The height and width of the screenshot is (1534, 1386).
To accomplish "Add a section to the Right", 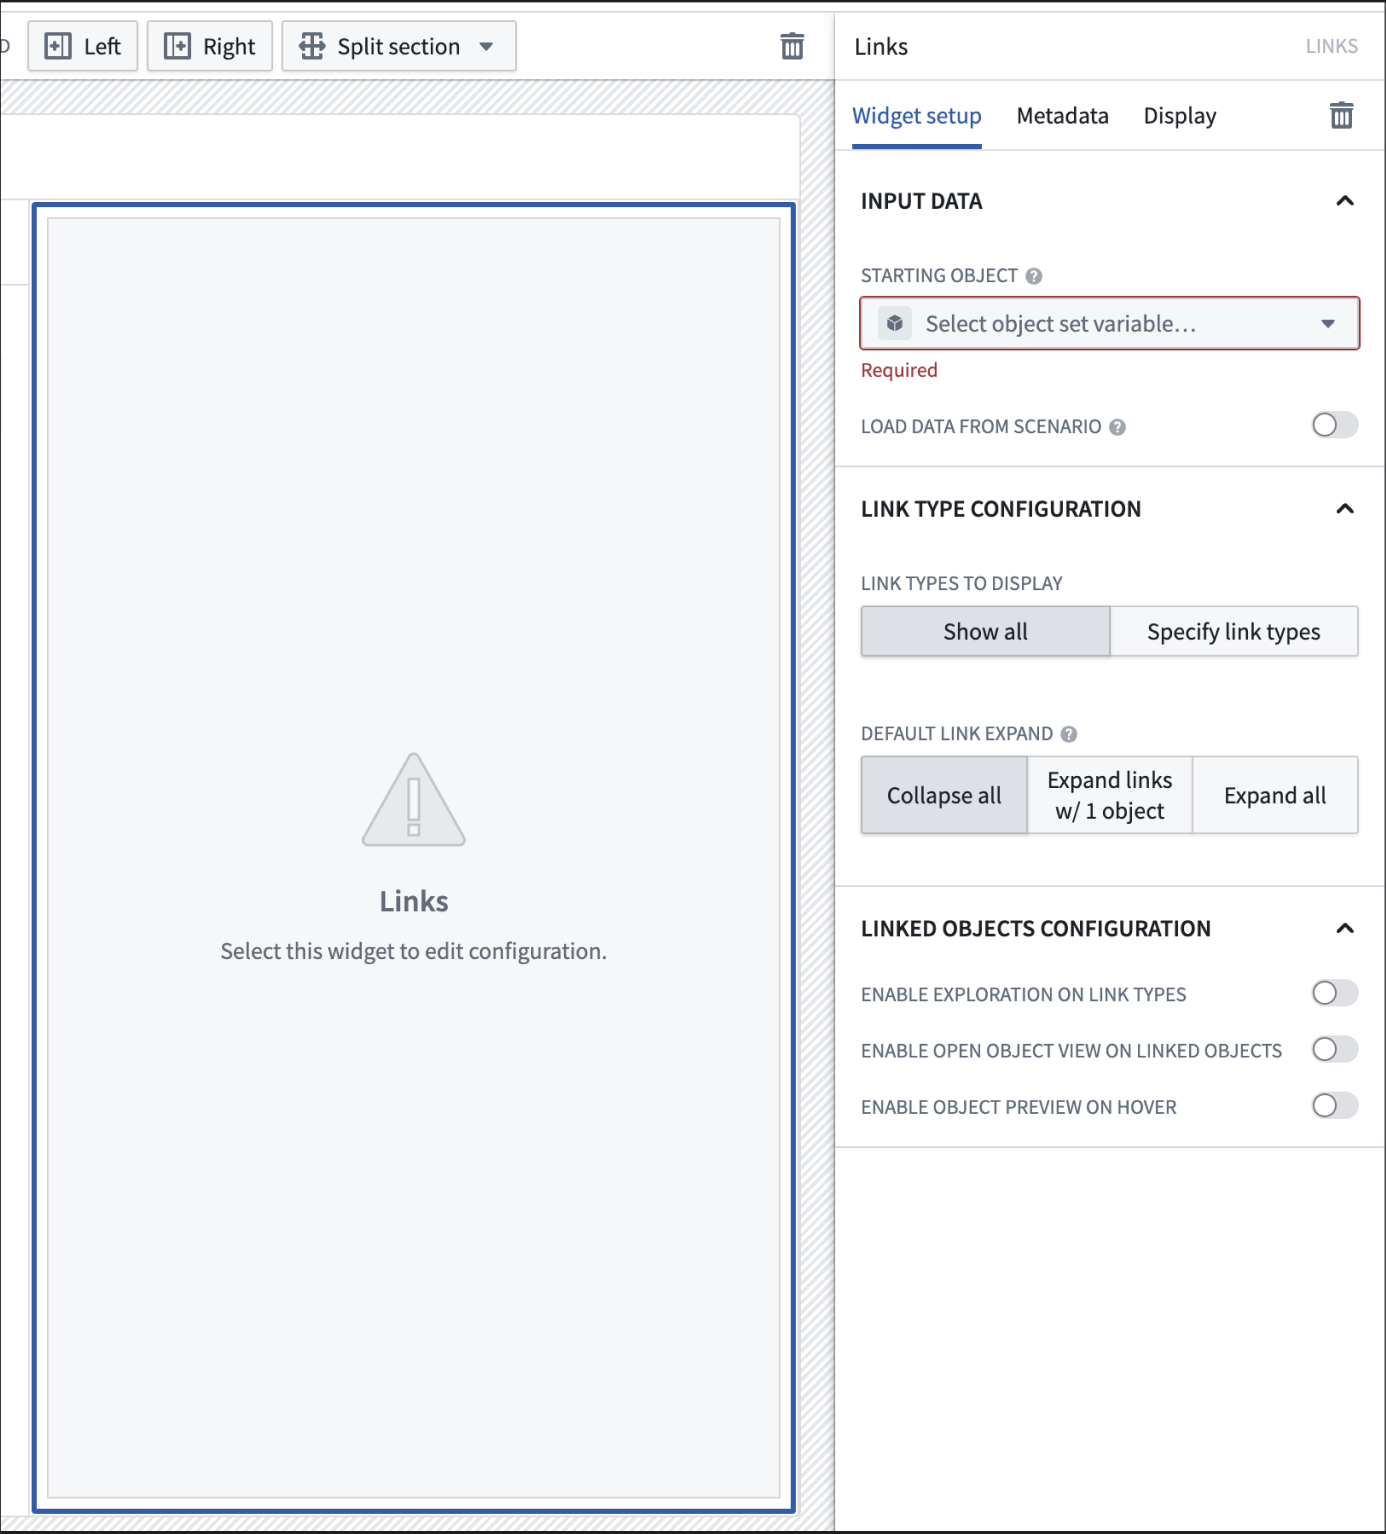I will (x=210, y=46).
